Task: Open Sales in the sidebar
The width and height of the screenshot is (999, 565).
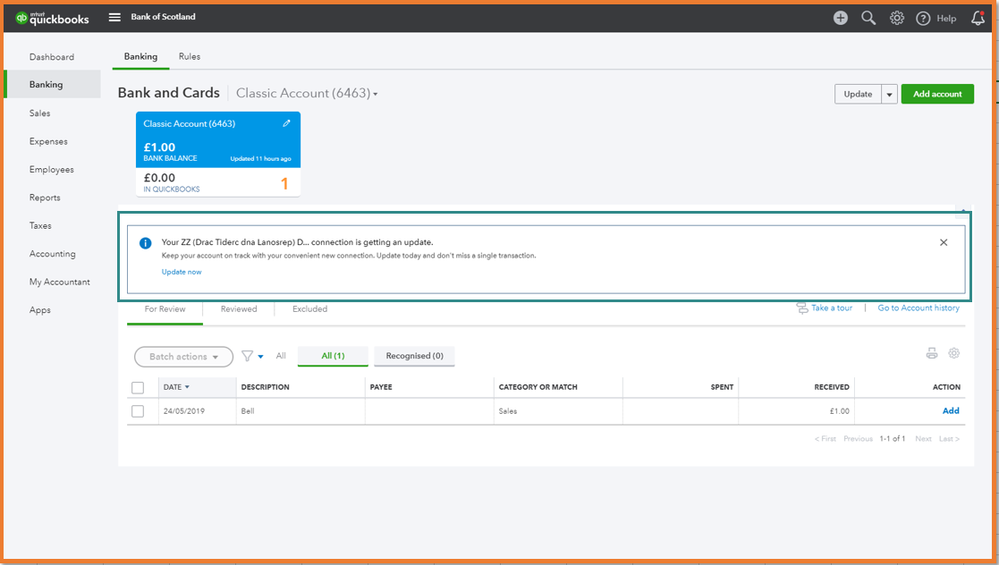Action: point(40,113)
